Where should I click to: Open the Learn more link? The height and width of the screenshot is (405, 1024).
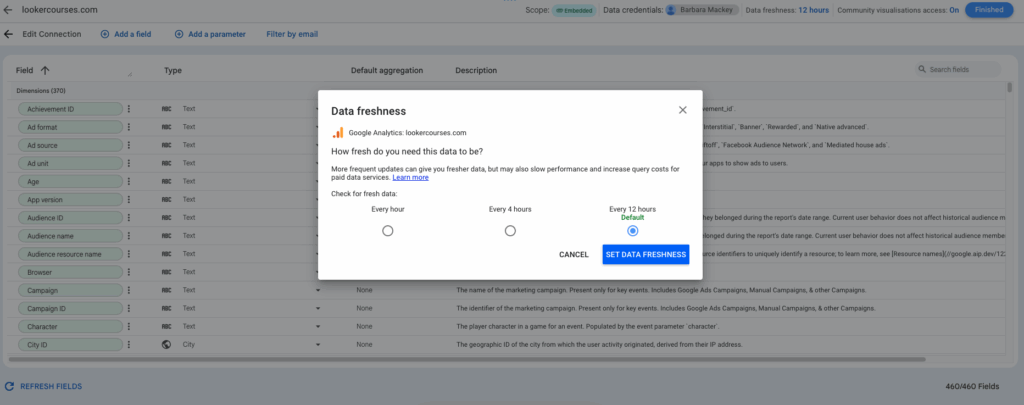coord(410,177)
